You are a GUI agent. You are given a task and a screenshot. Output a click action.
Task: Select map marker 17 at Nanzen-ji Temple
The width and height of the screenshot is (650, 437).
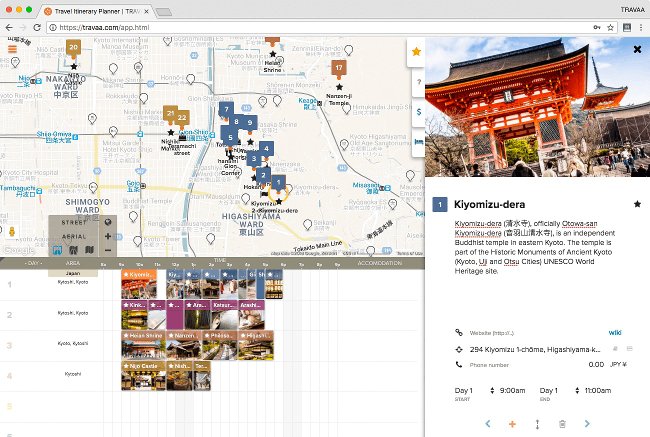point(339,69)
